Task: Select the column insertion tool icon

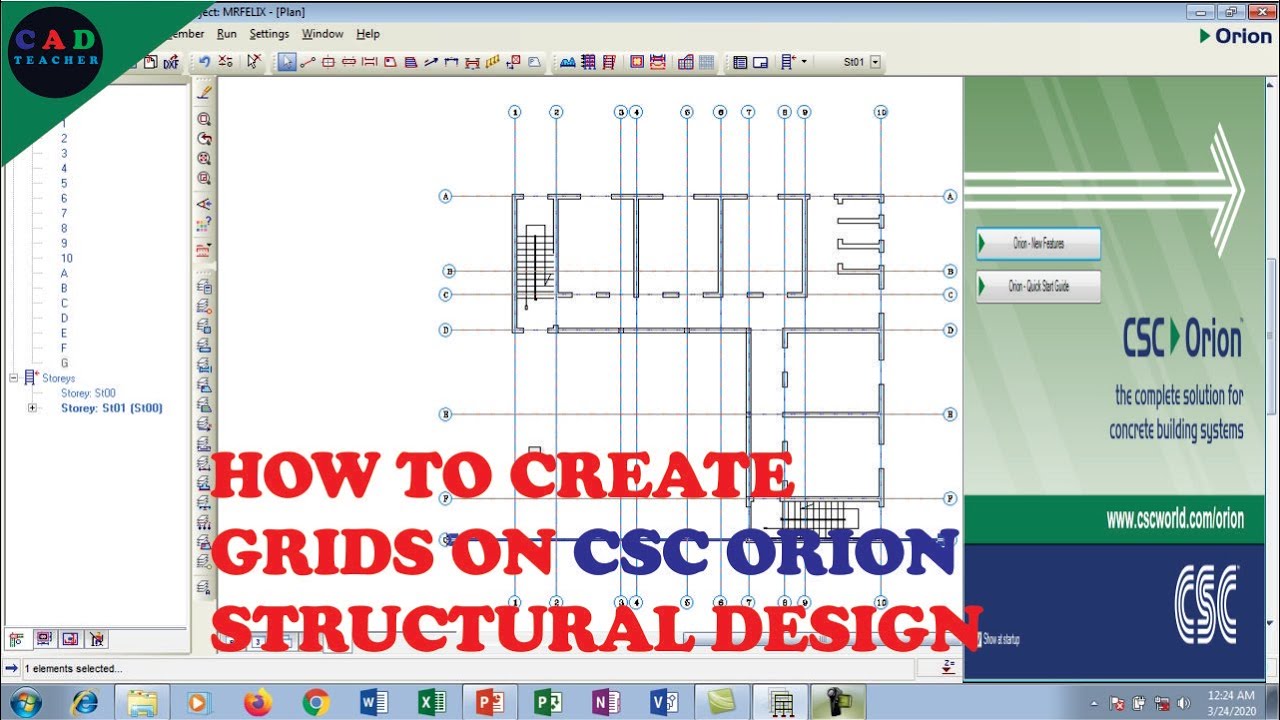Action: click(329, 62)
